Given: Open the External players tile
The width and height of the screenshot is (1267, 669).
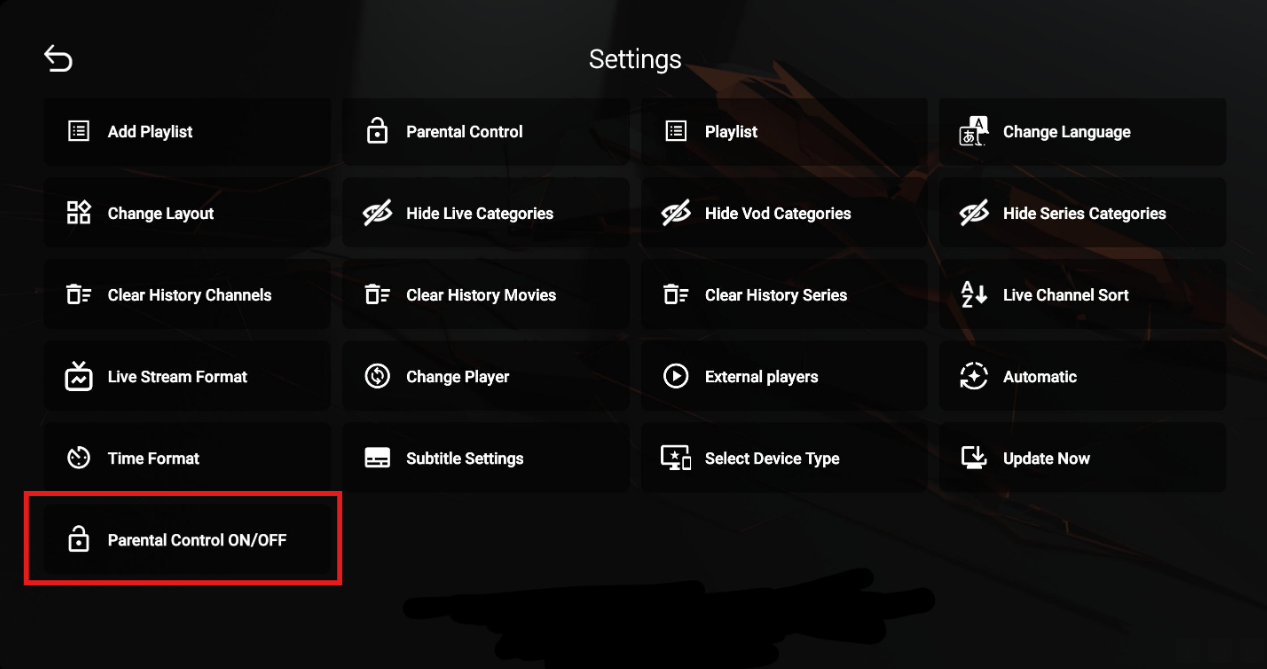Looking at the screenshot, I should click(784, 377).
